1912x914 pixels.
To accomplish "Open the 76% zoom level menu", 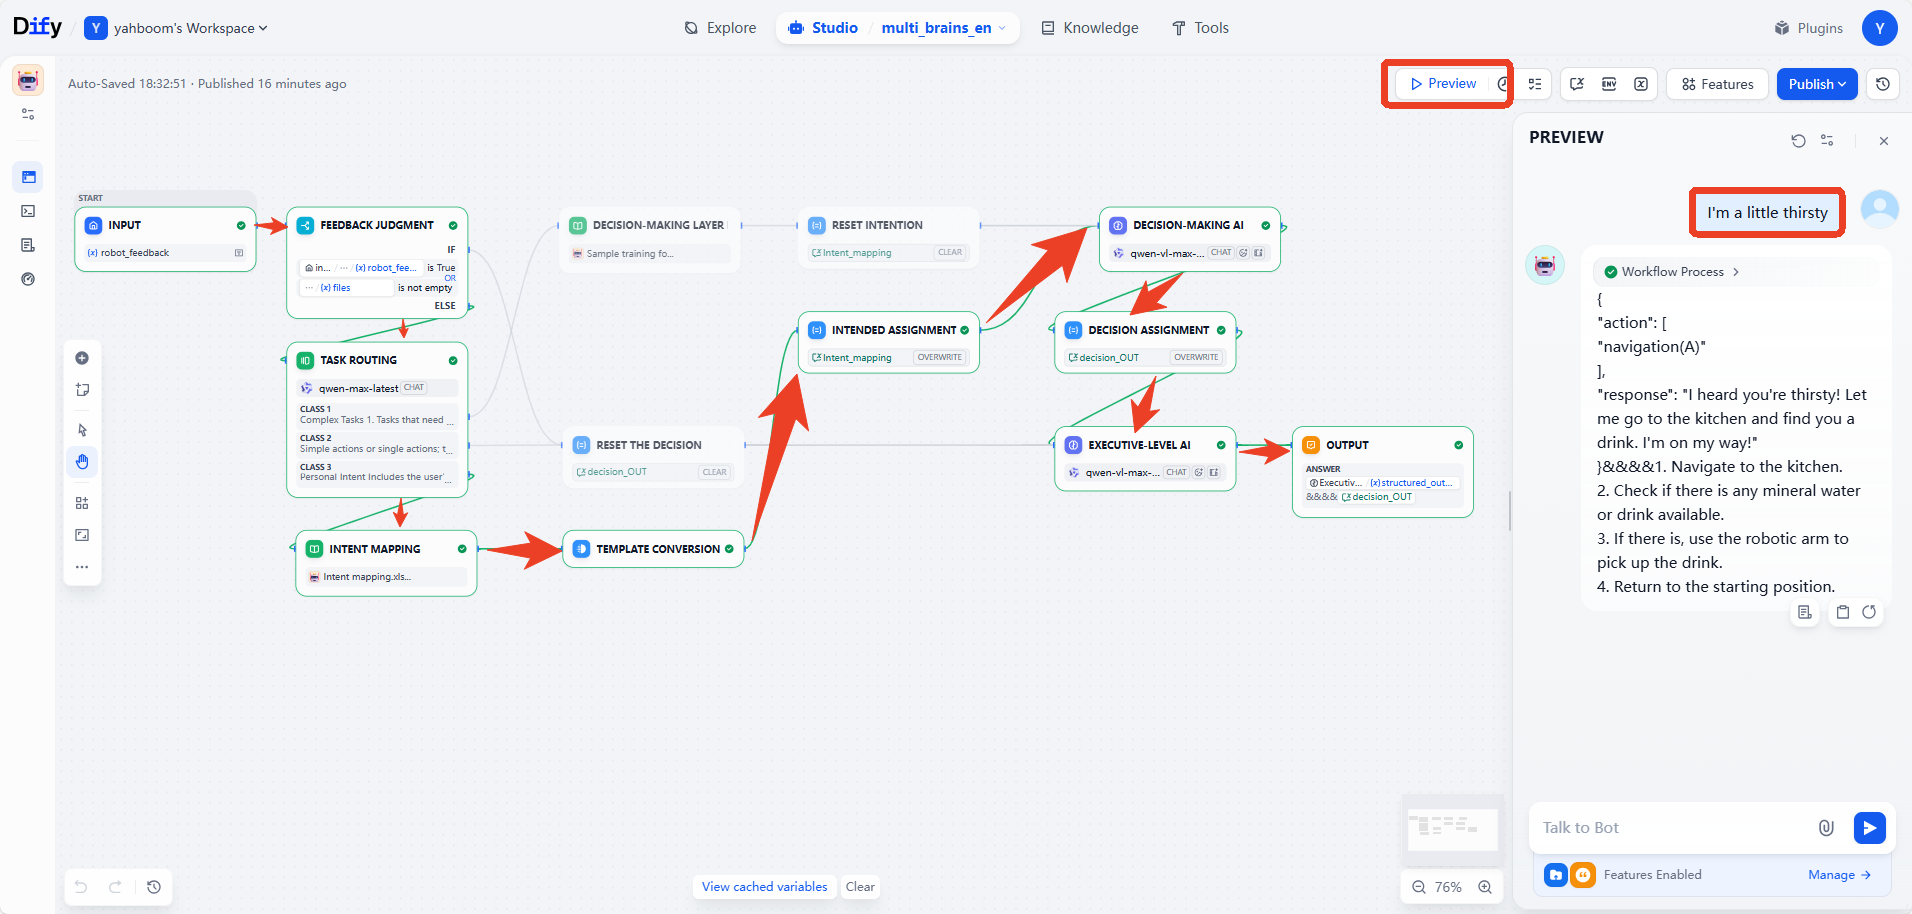I will tap(1448, 887).
